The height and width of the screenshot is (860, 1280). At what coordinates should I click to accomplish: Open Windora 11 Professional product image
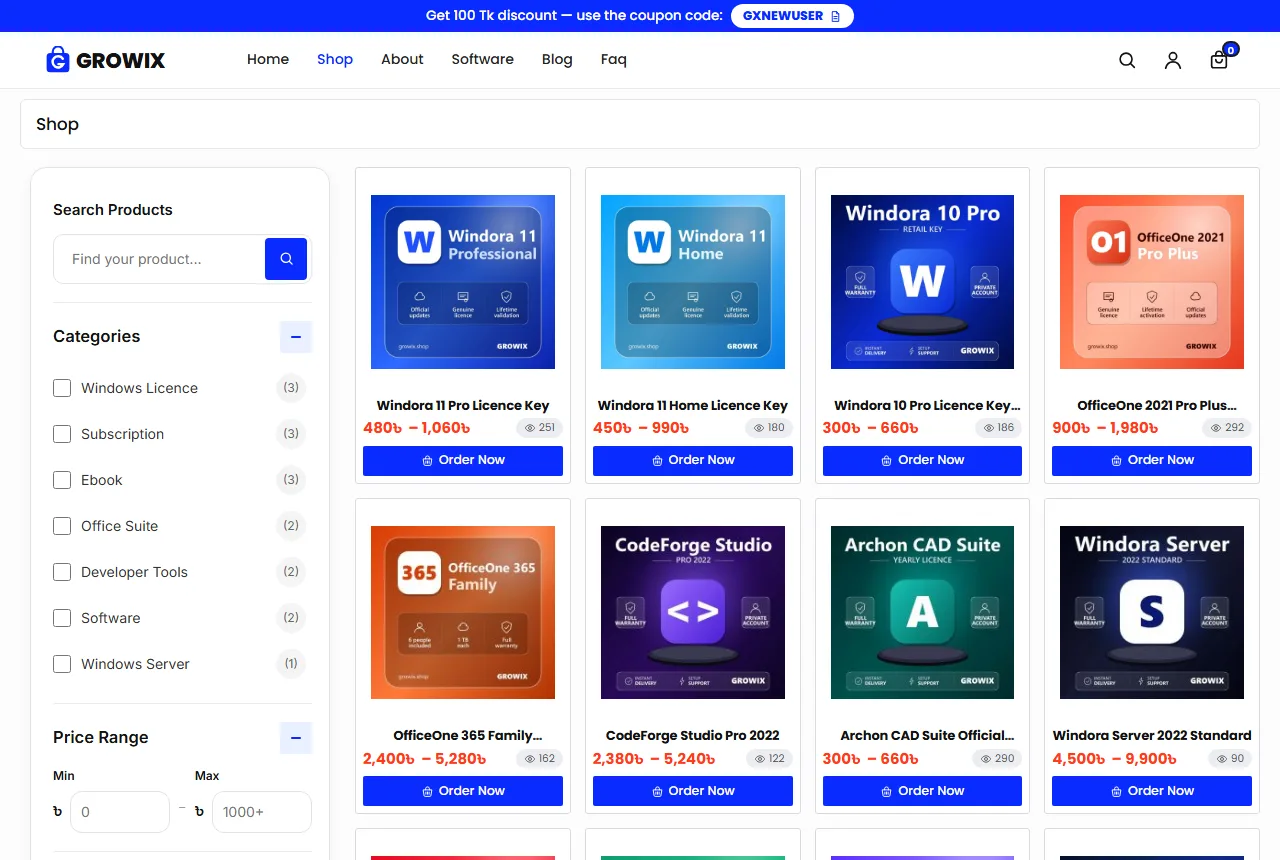[463, 282]
